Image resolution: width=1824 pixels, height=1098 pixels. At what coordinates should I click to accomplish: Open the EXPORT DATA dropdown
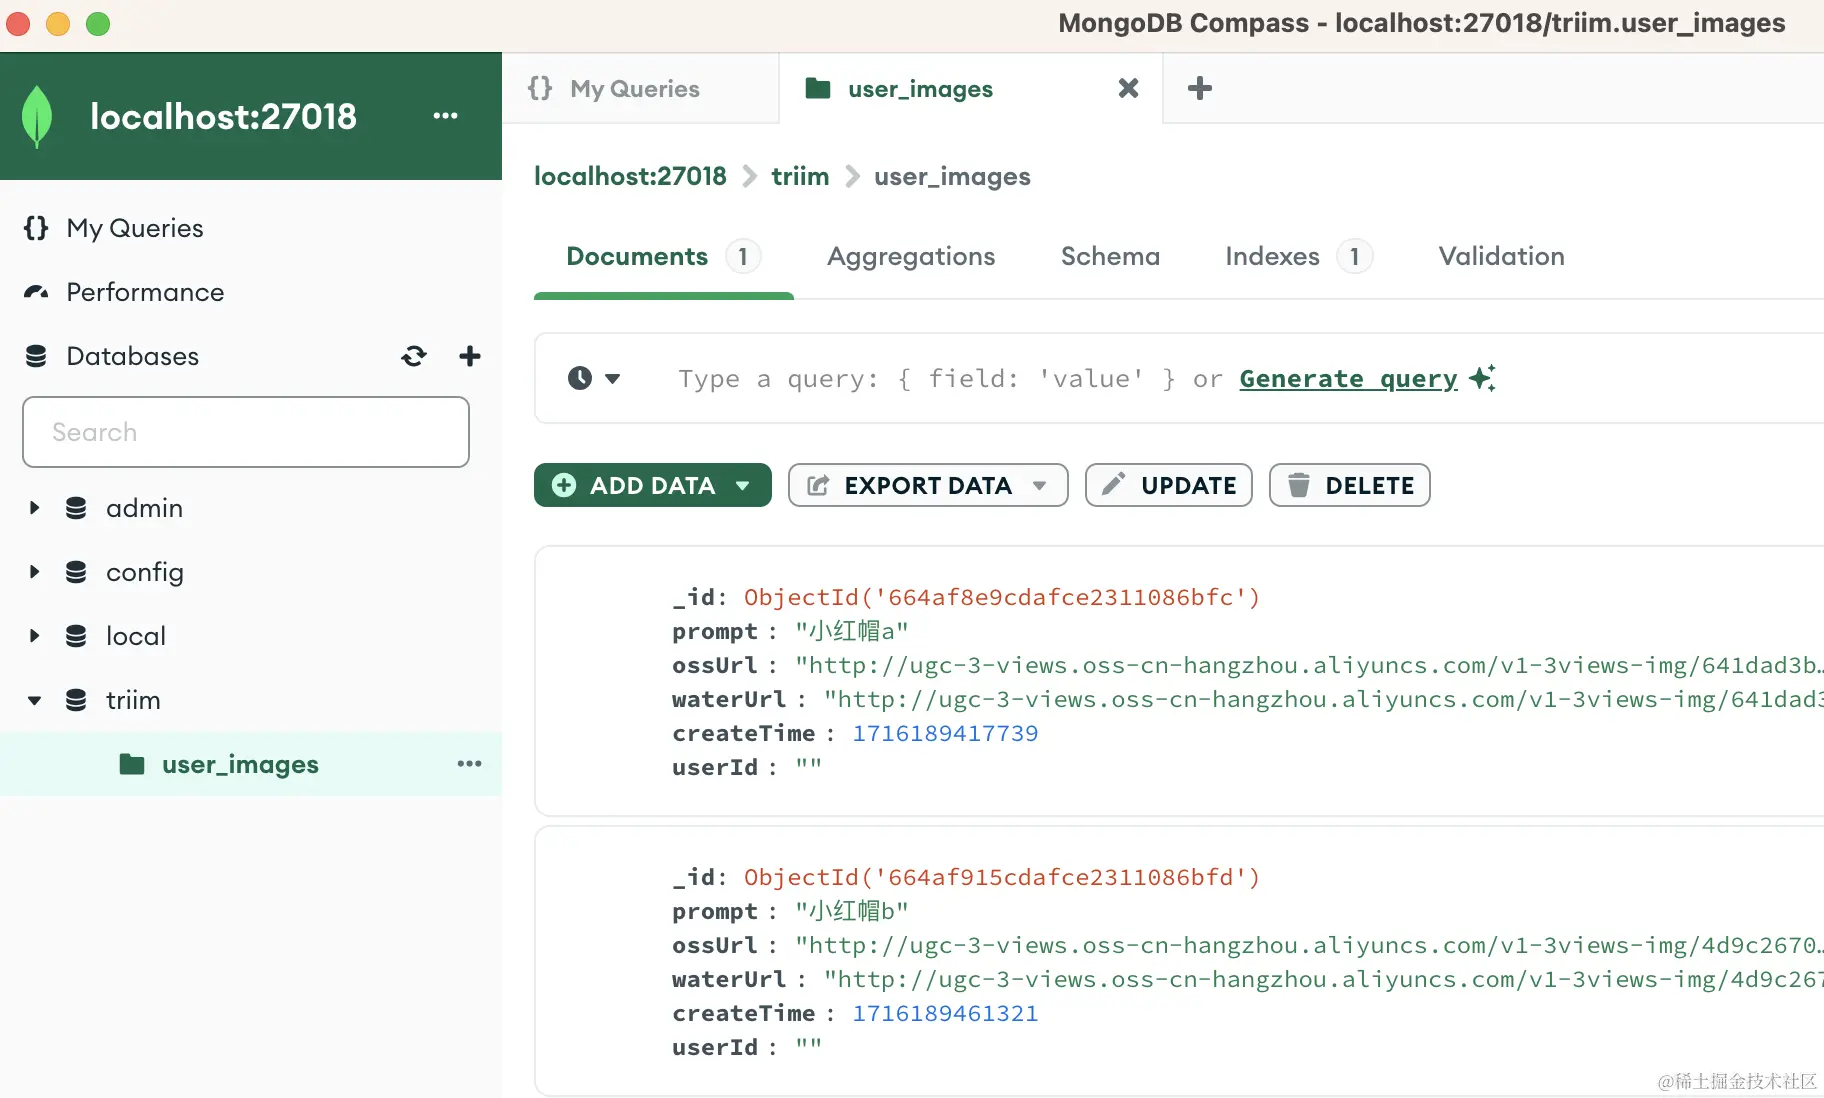coord(1040,485)
